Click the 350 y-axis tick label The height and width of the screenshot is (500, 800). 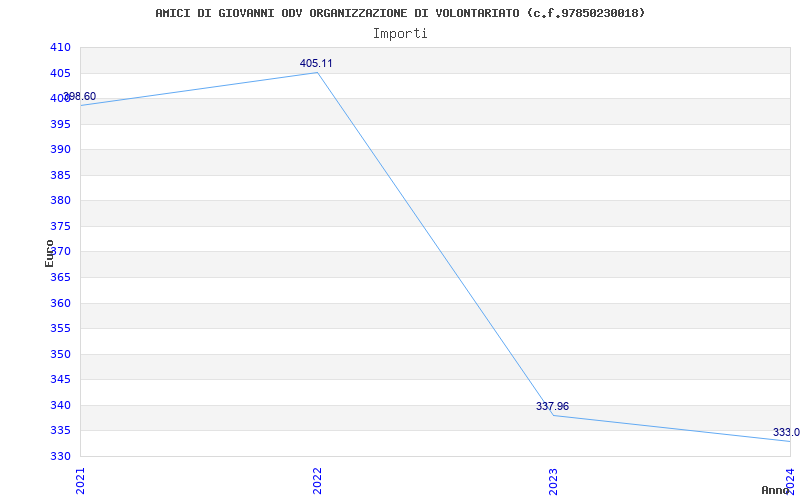coord(60,354)
